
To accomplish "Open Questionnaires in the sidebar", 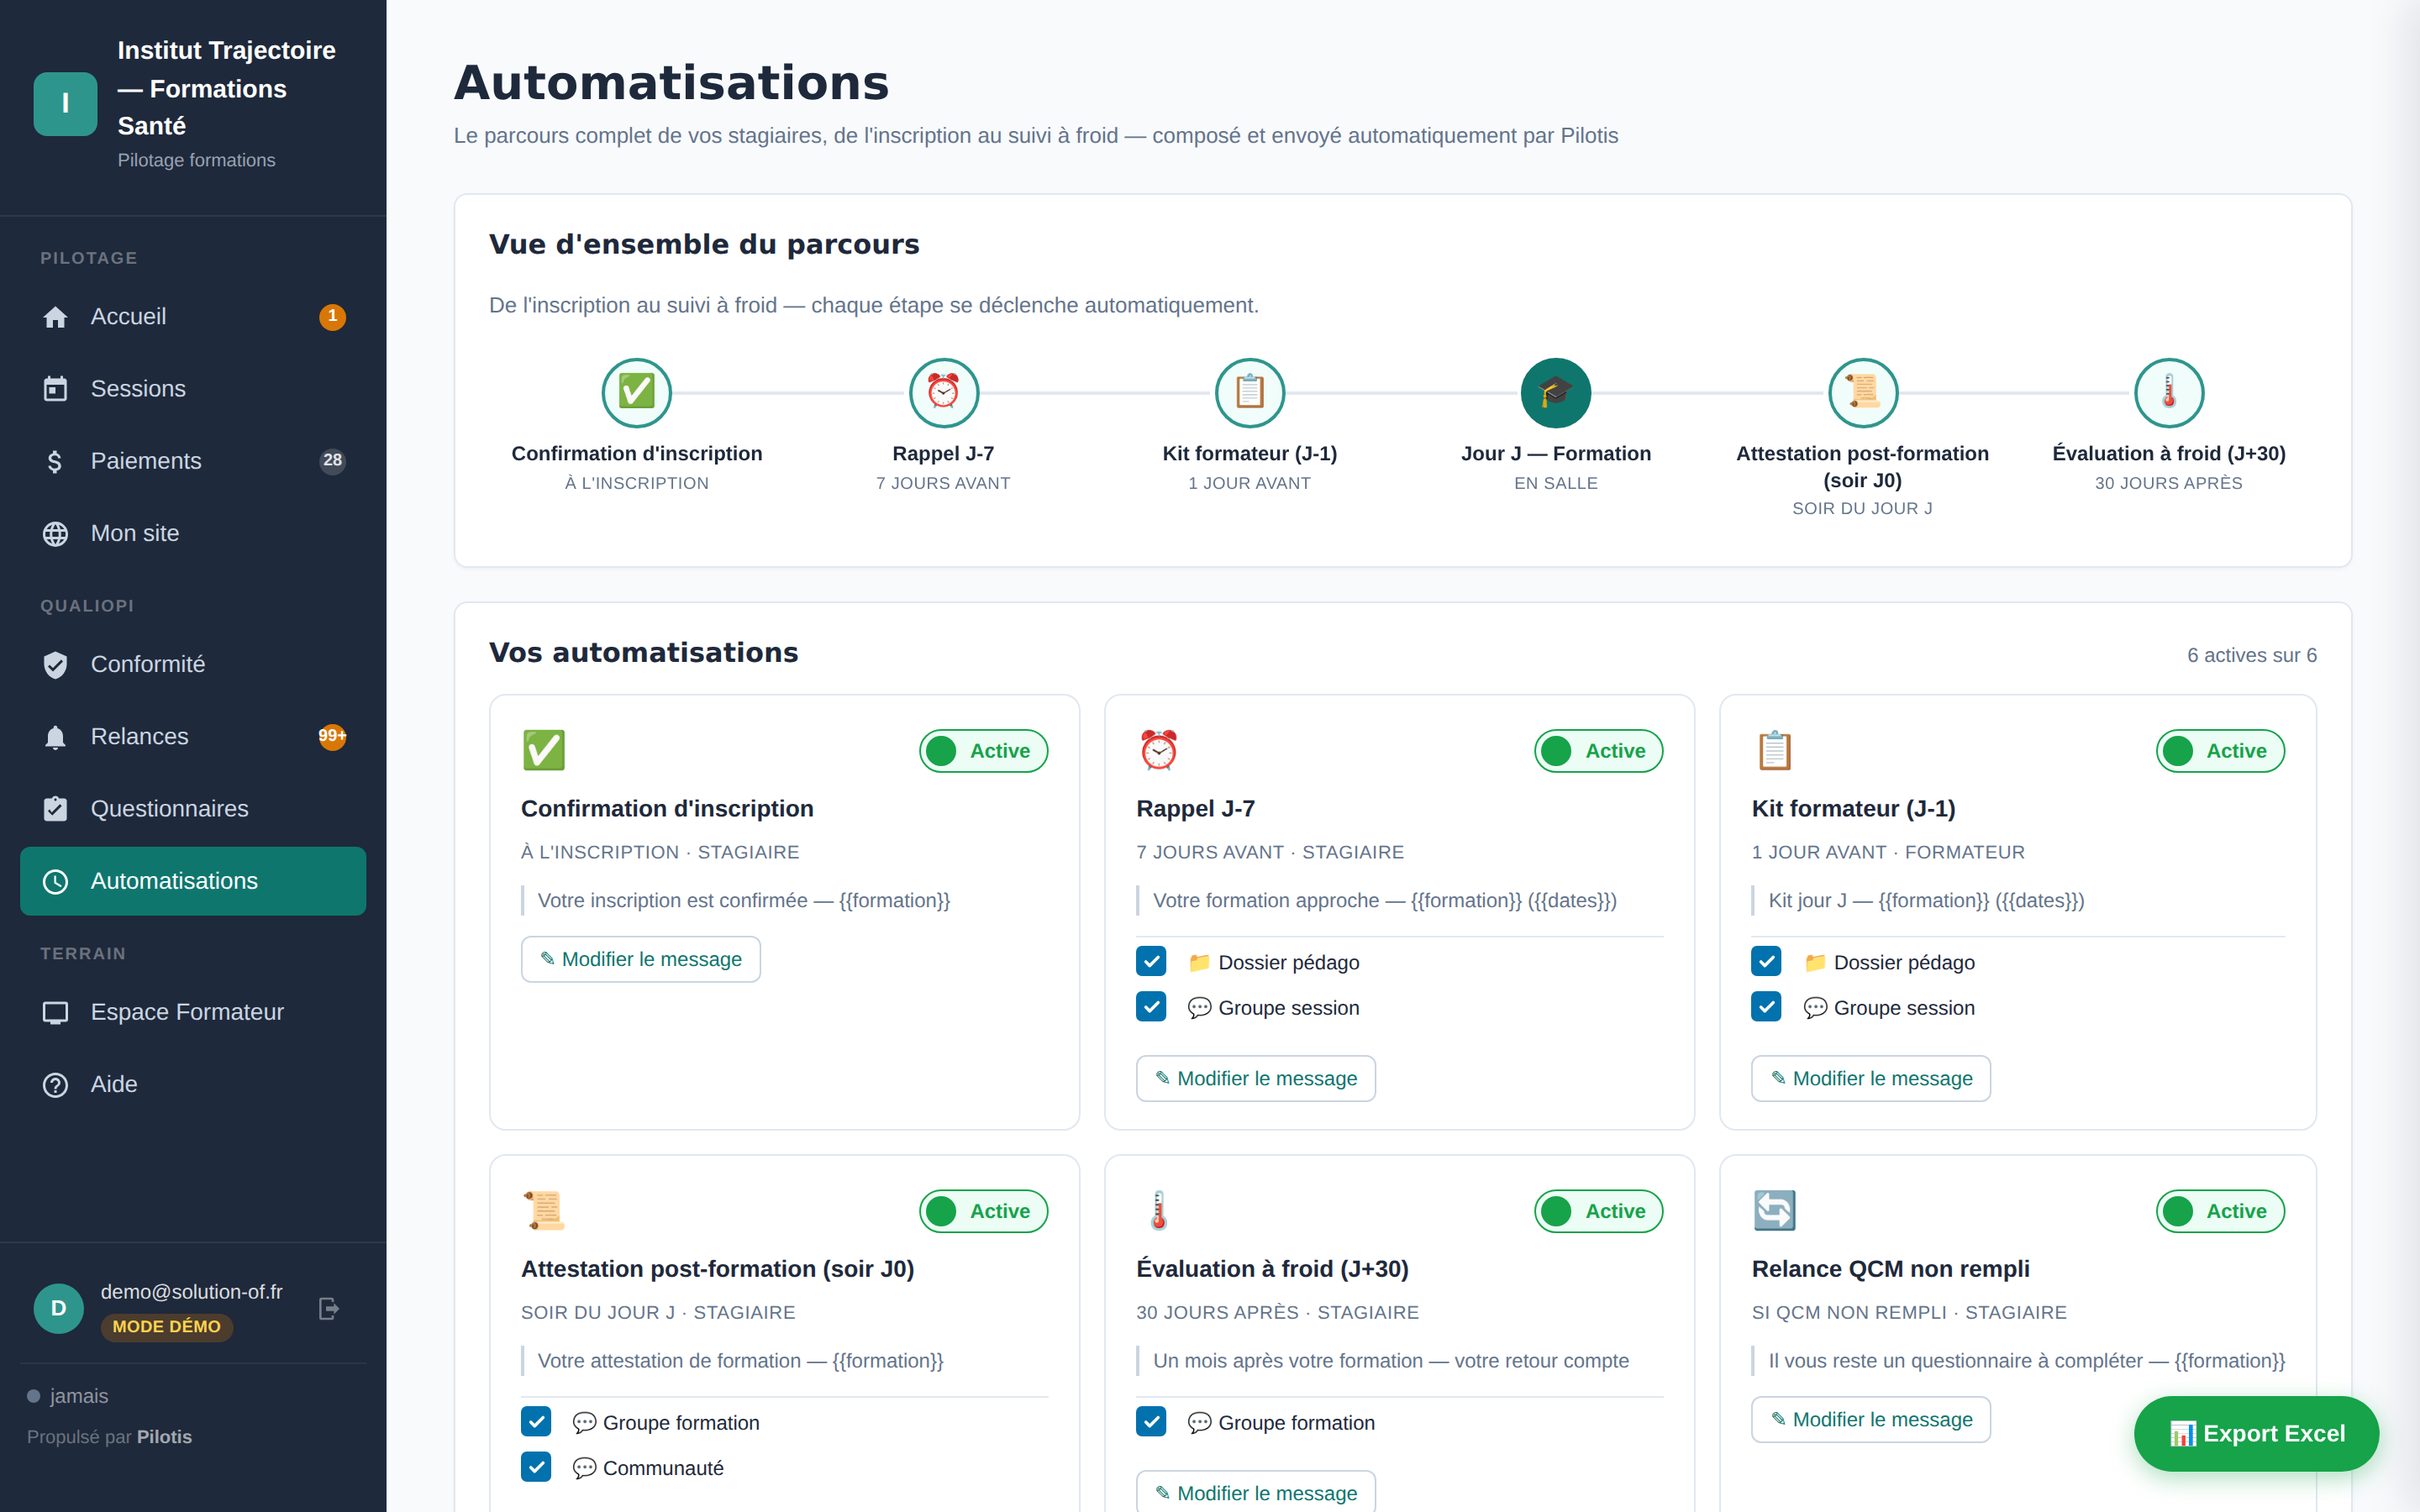I will 193,809.
